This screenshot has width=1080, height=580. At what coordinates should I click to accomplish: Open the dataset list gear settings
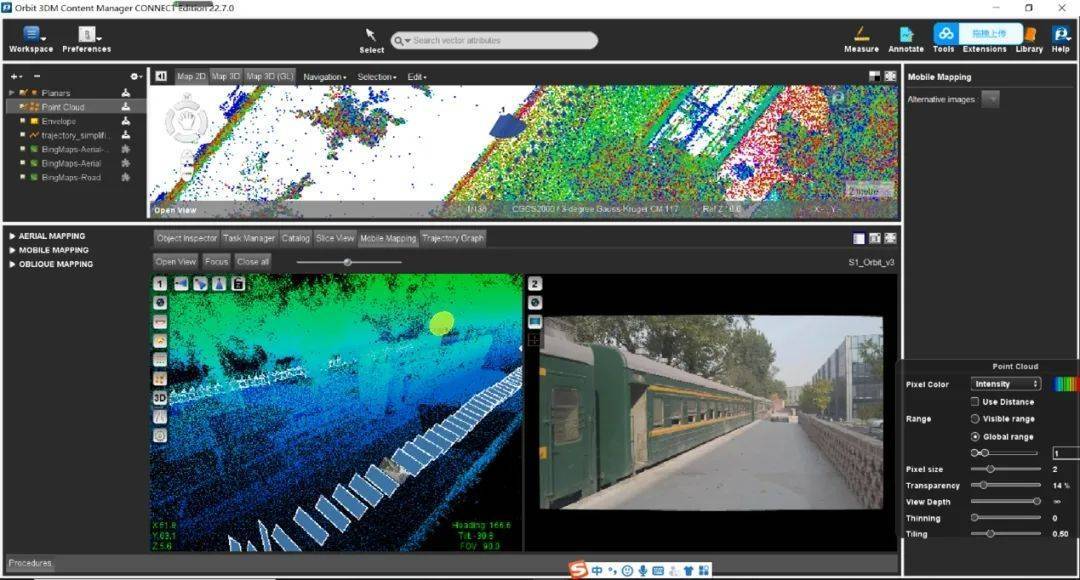[x=136, y=76]
